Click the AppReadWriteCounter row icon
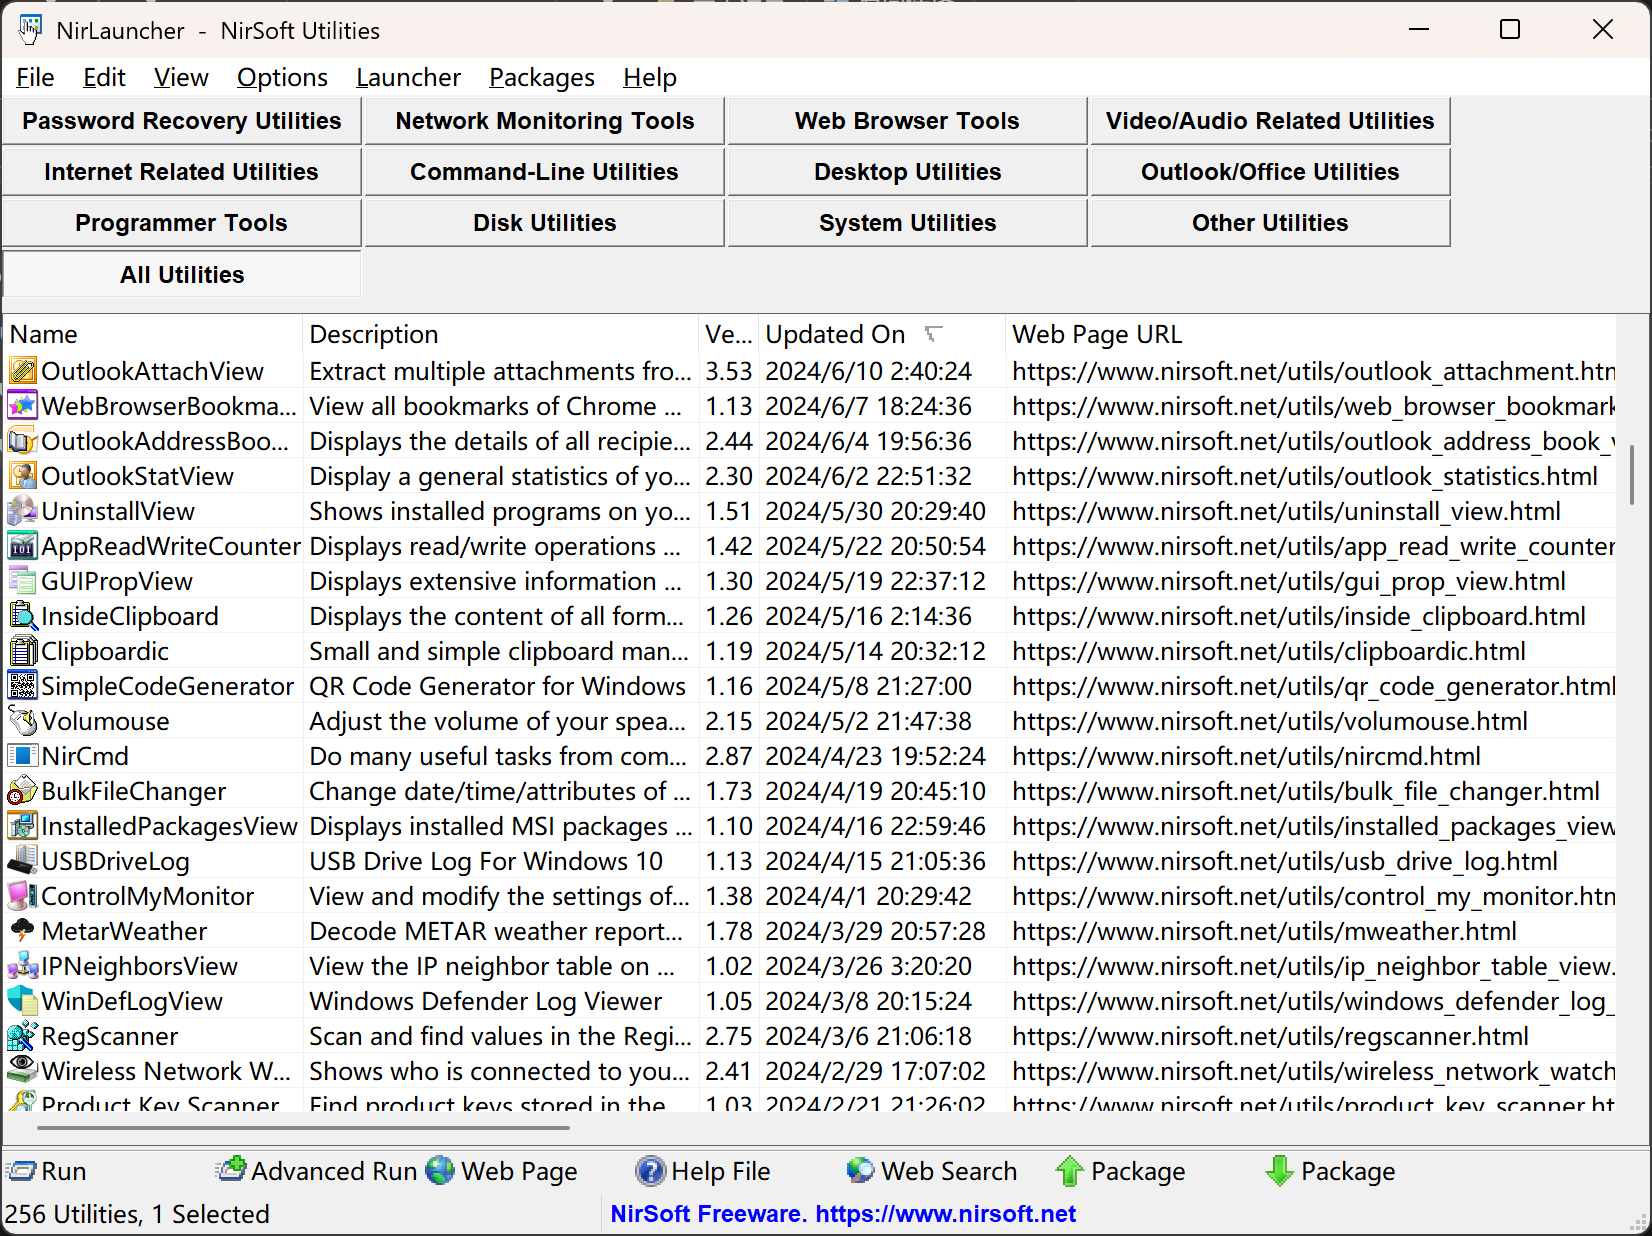The width and height of the screenshot is (1652, 1236). pos(22,546)
